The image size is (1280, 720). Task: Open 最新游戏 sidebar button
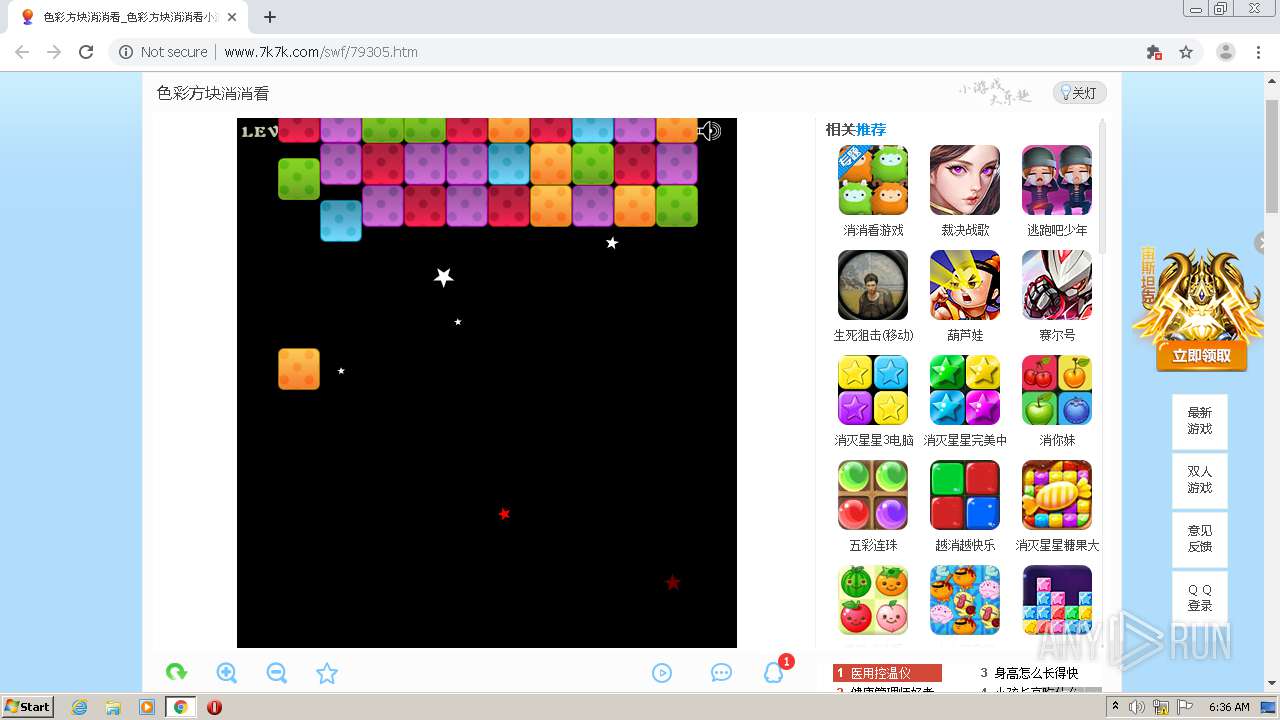[1200, 421]
